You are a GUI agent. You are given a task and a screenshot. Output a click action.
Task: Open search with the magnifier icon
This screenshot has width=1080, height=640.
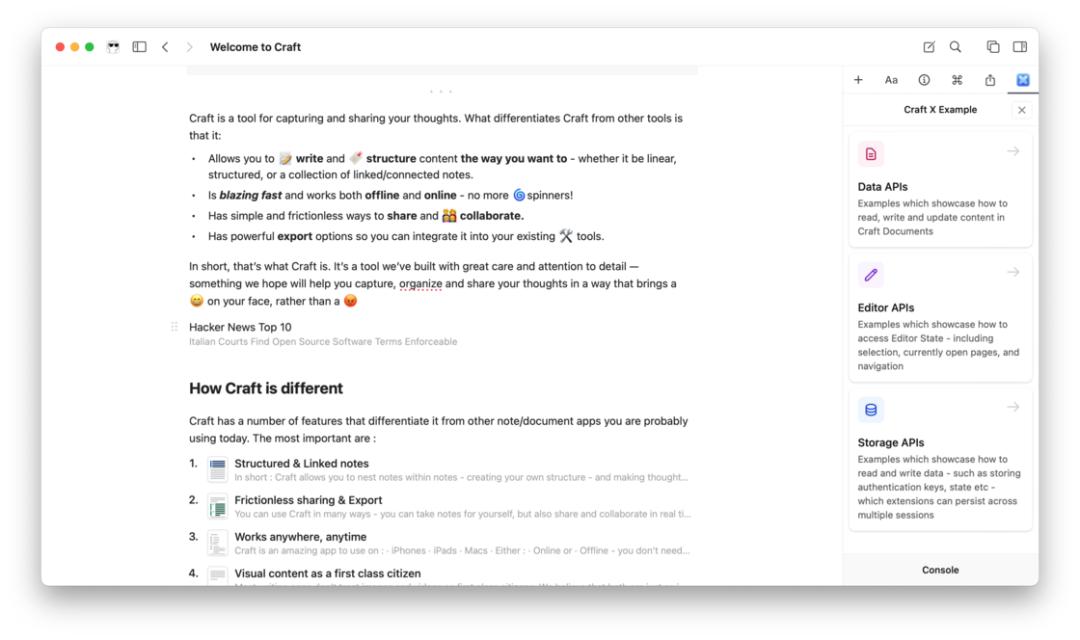click(955, 47)
